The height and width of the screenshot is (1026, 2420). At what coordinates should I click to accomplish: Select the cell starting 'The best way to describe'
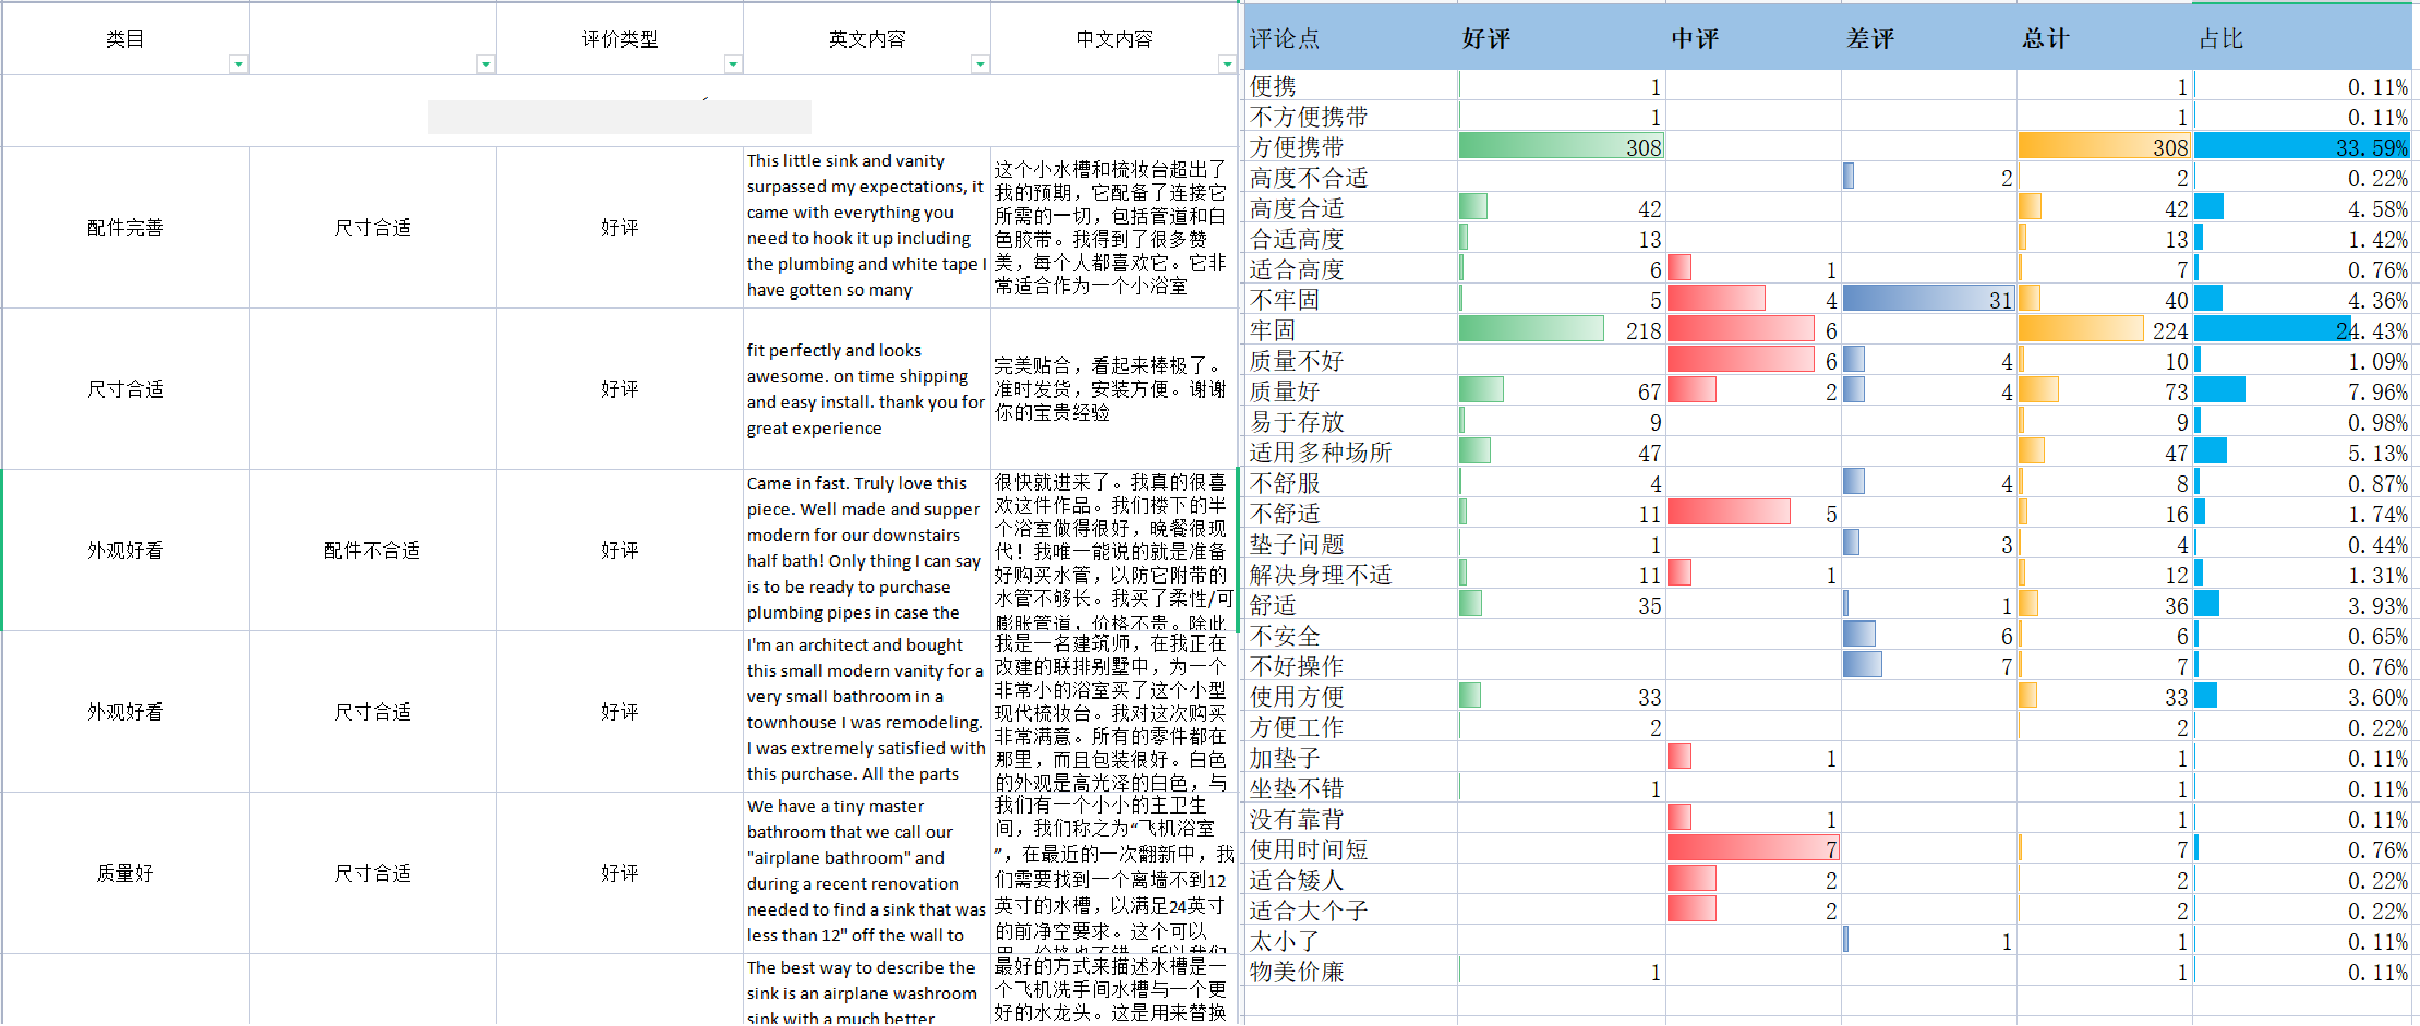(867, 990)
